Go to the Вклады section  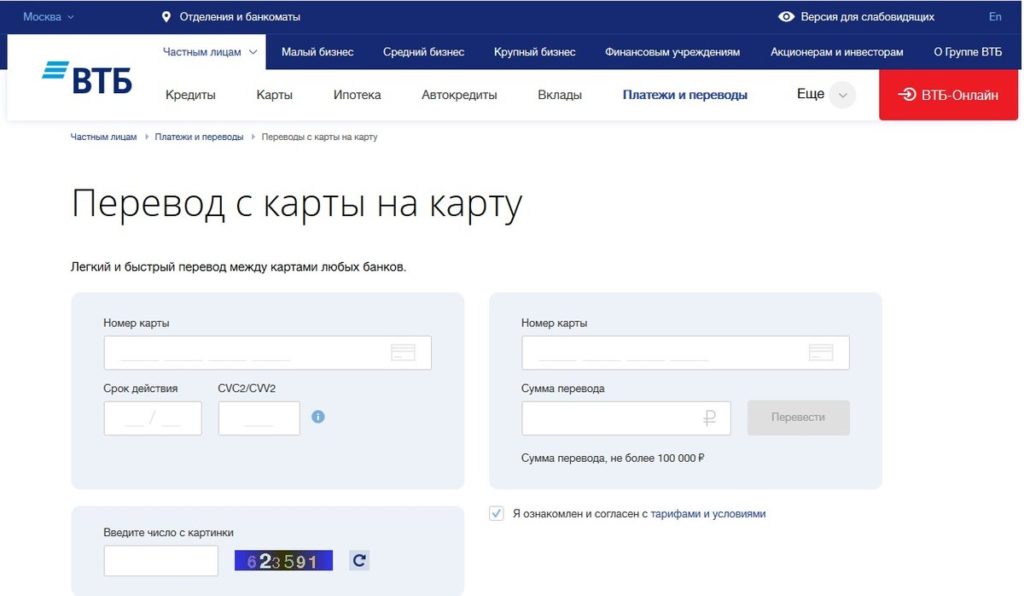click(x=560, y=95)
